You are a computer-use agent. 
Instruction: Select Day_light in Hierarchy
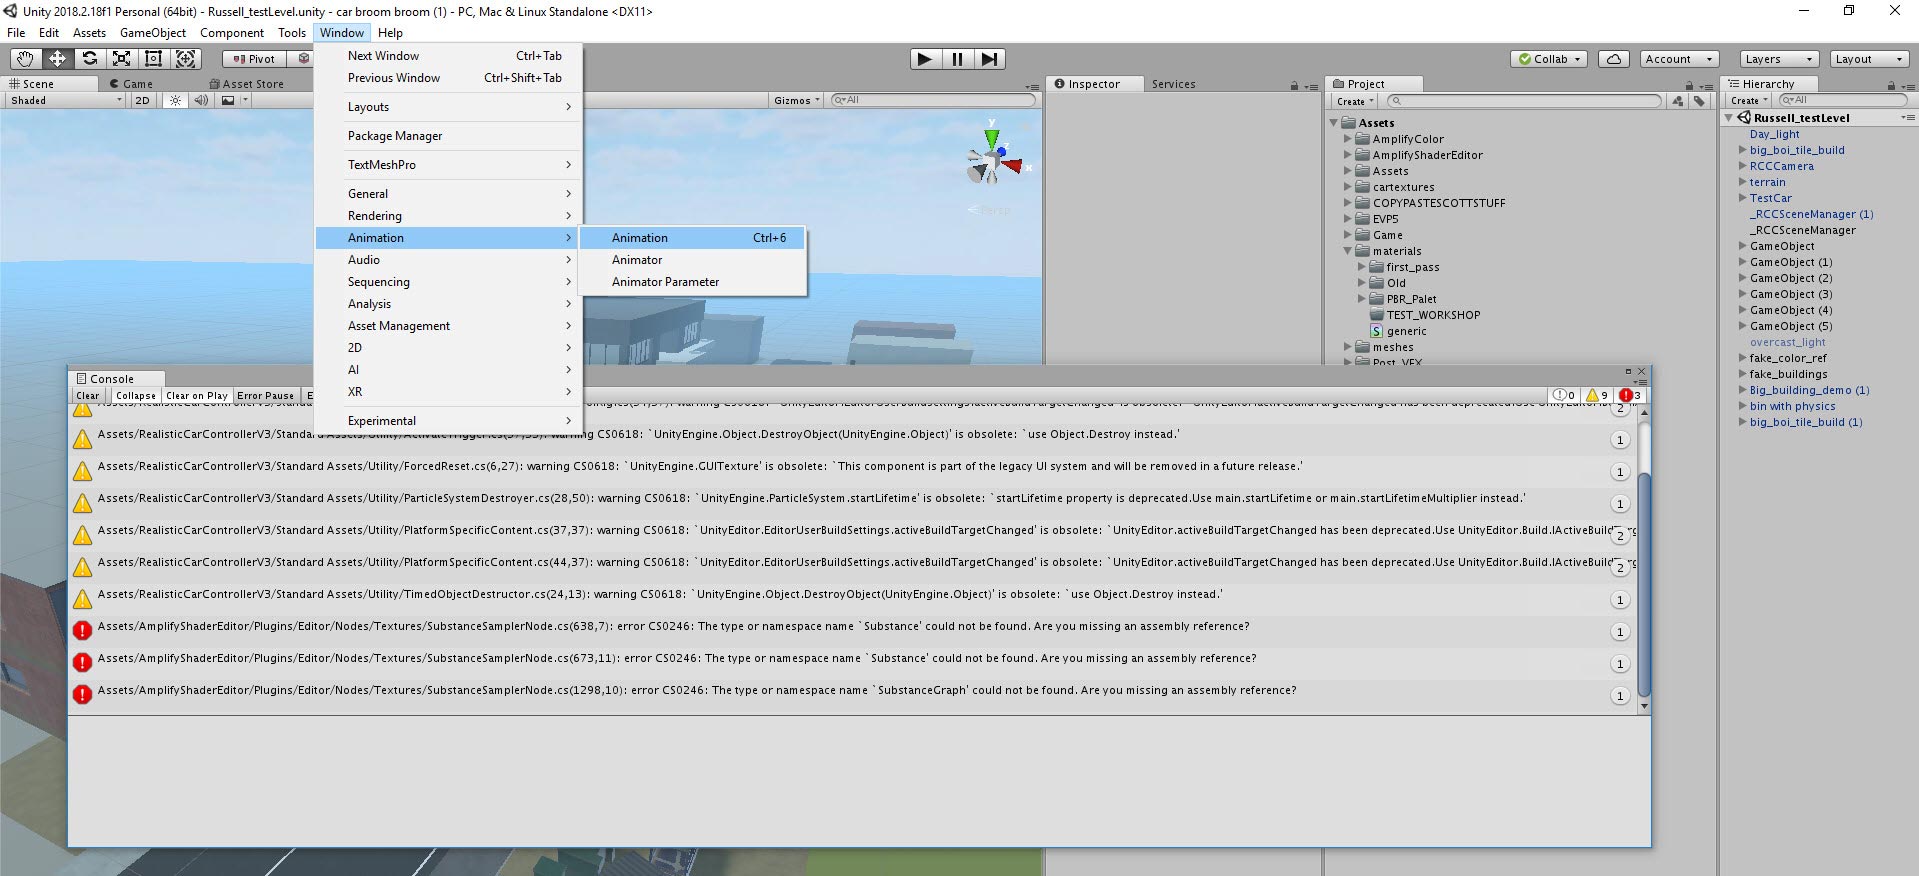[1774, 134]
